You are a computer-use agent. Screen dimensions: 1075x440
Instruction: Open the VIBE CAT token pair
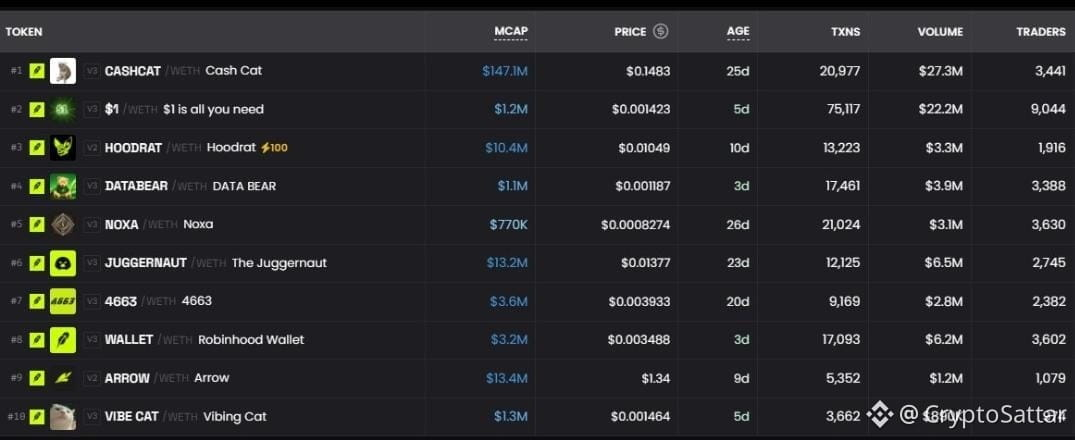point(185,416)
